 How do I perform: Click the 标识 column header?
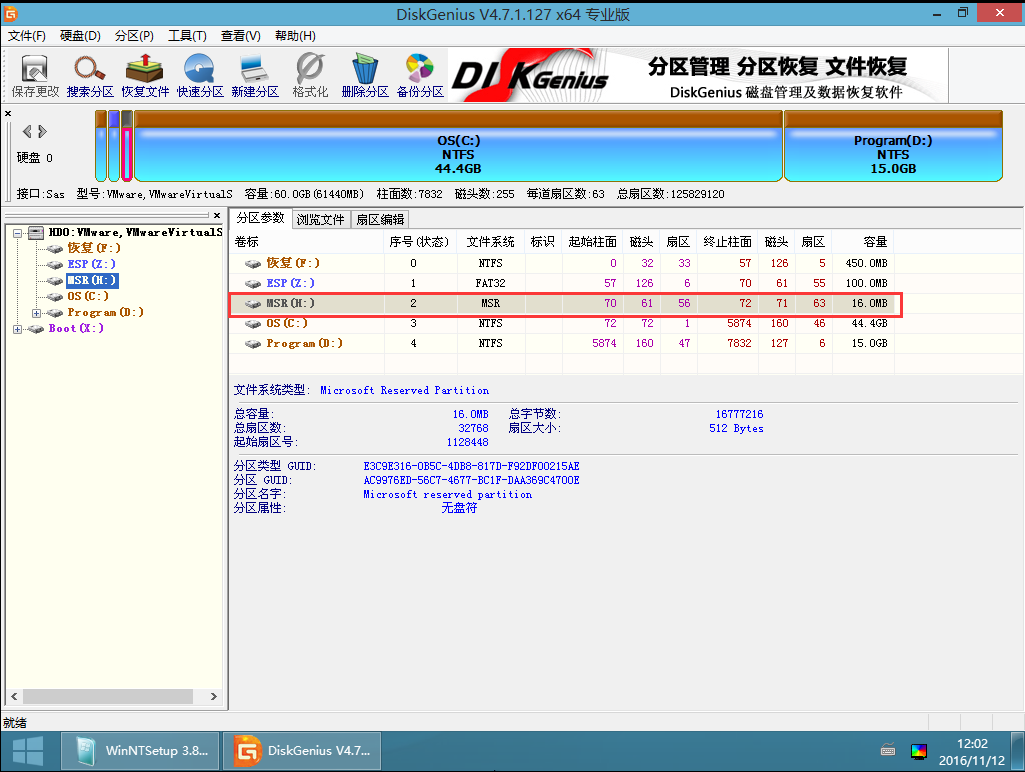(543, 242)
